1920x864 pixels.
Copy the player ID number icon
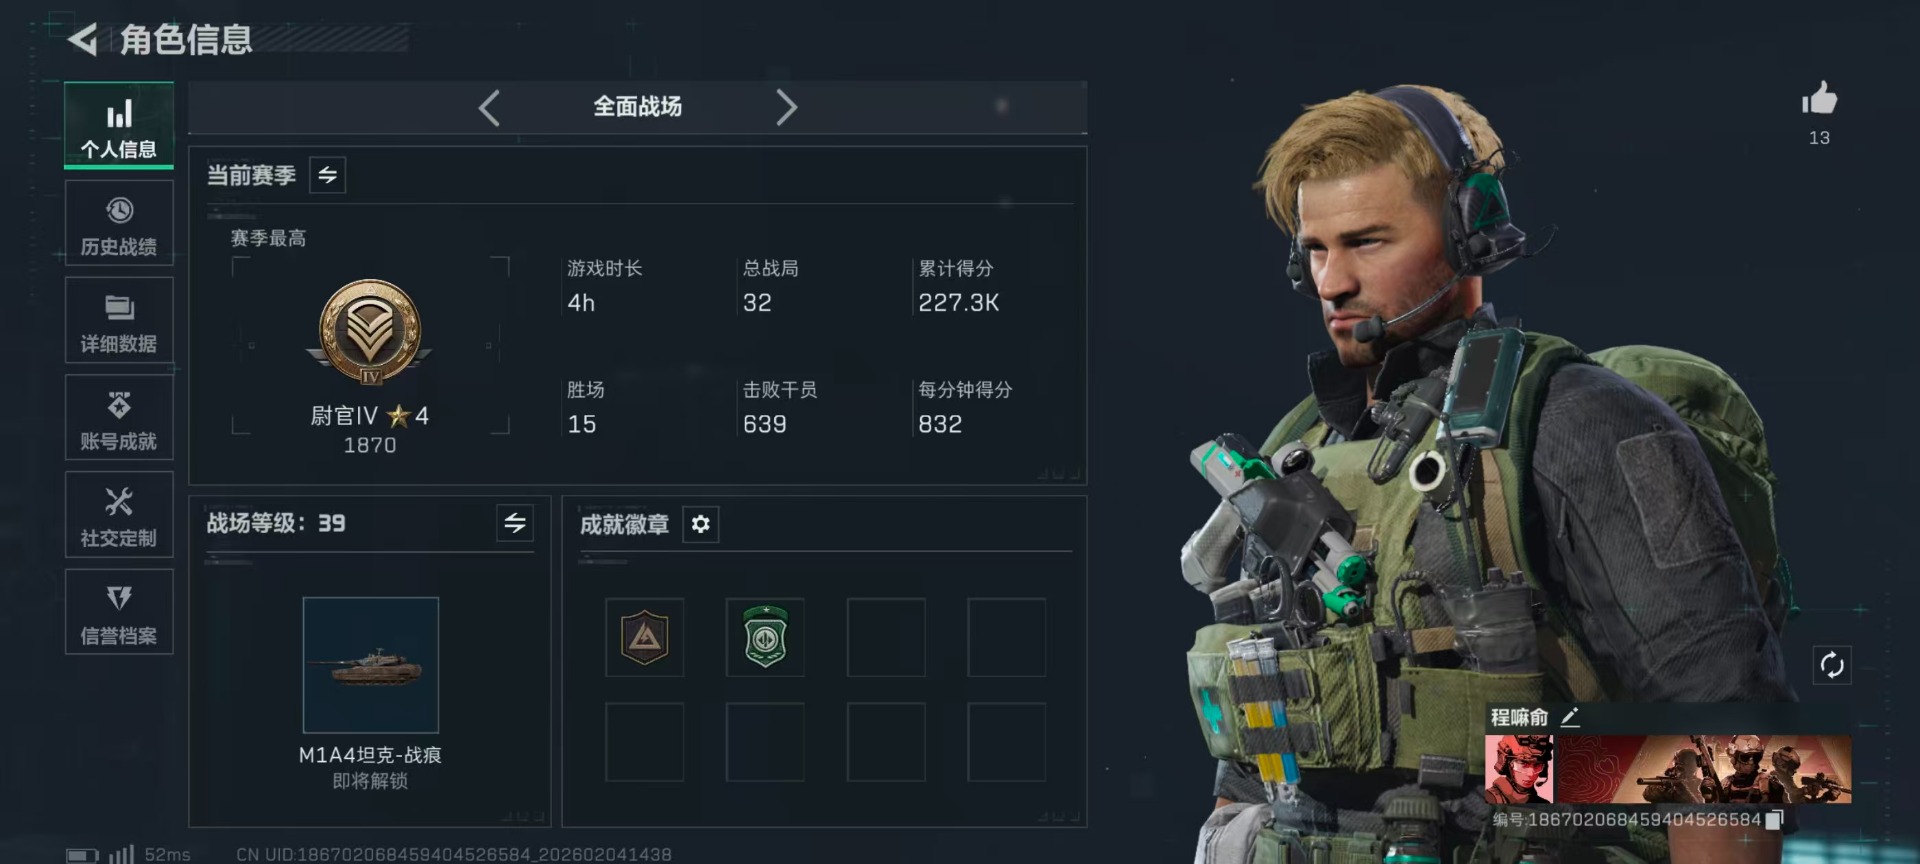(1774, 820)
